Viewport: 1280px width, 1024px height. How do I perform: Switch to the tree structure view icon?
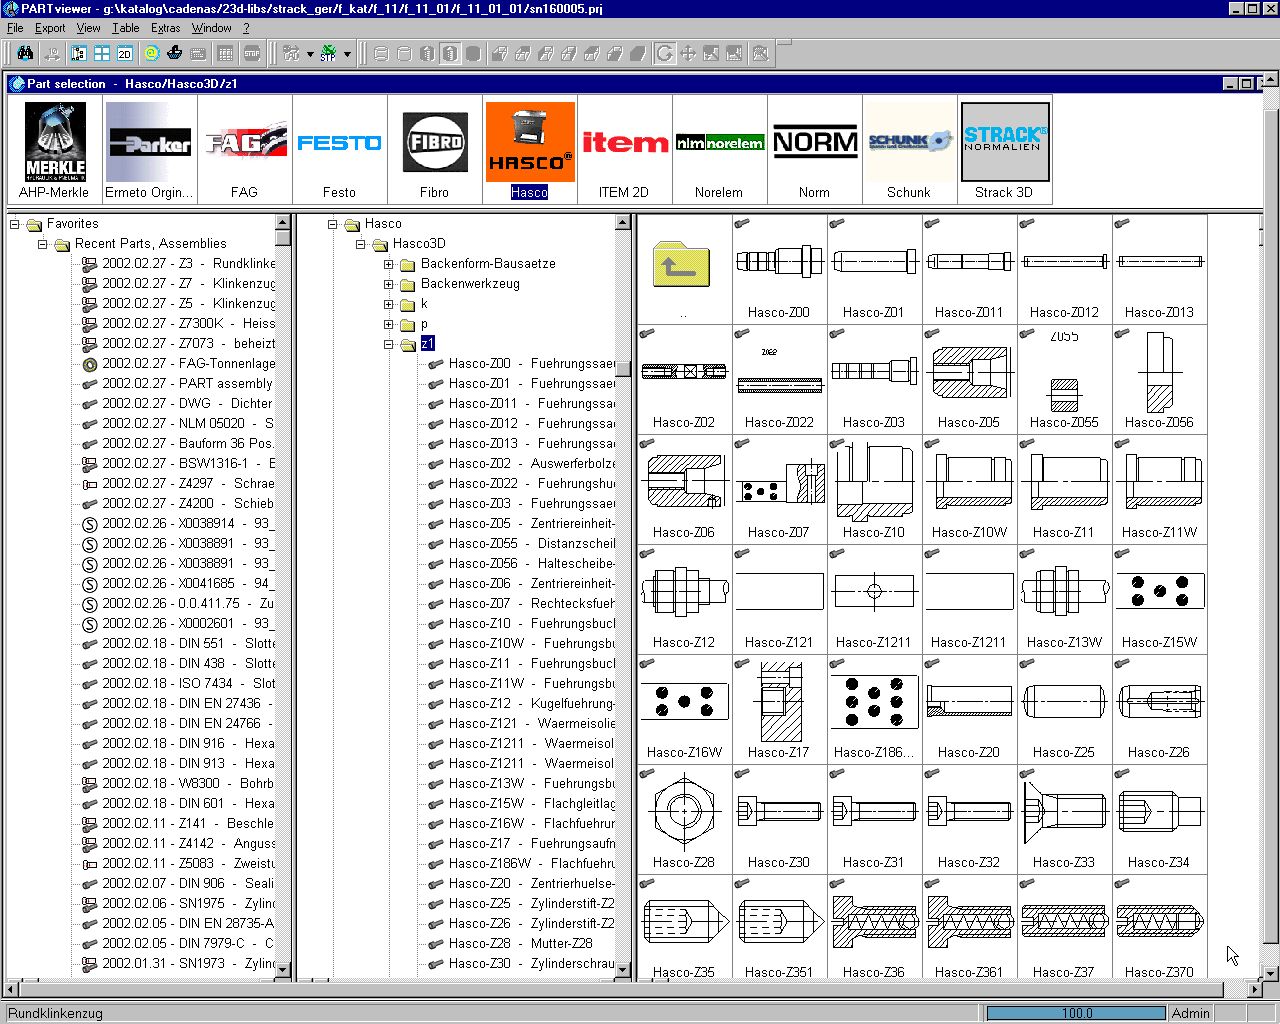78,53
